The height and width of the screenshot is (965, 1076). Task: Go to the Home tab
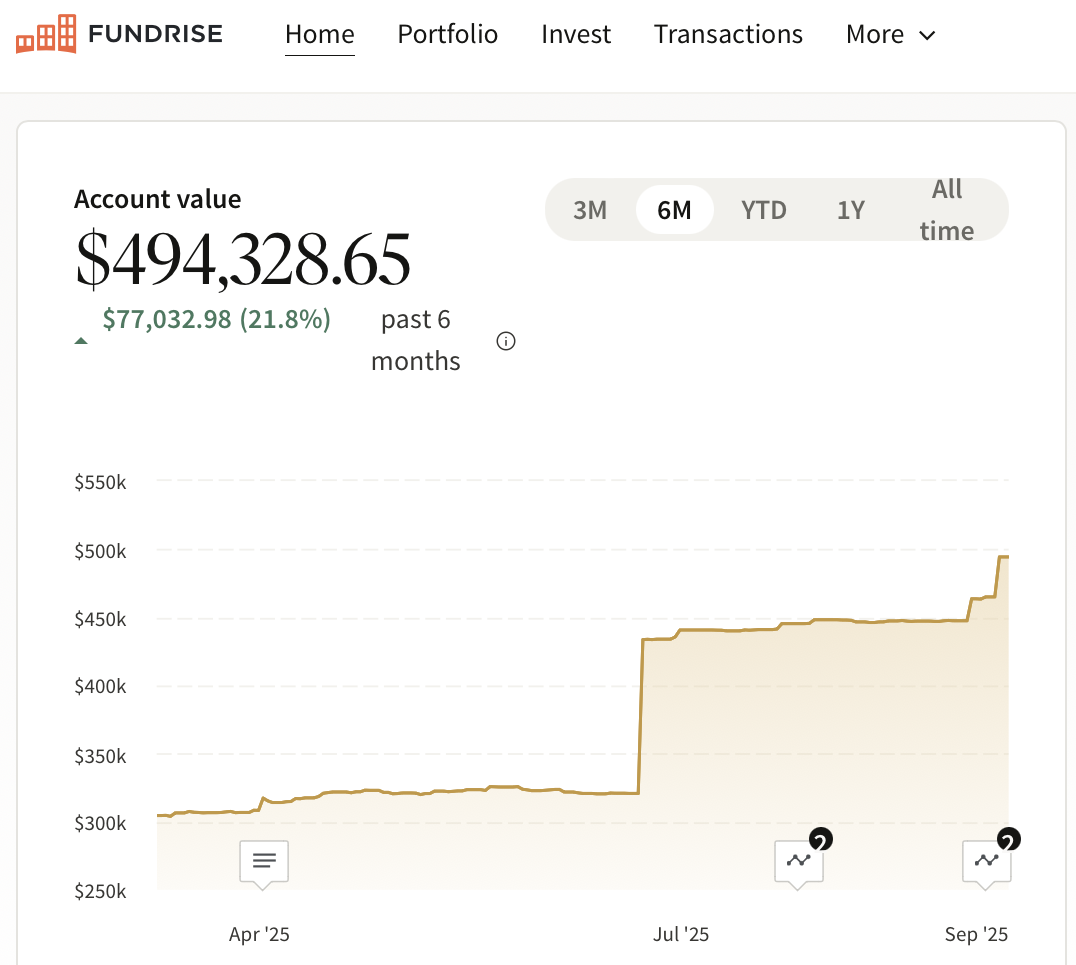pyautogui.click(x=320, y=35)
